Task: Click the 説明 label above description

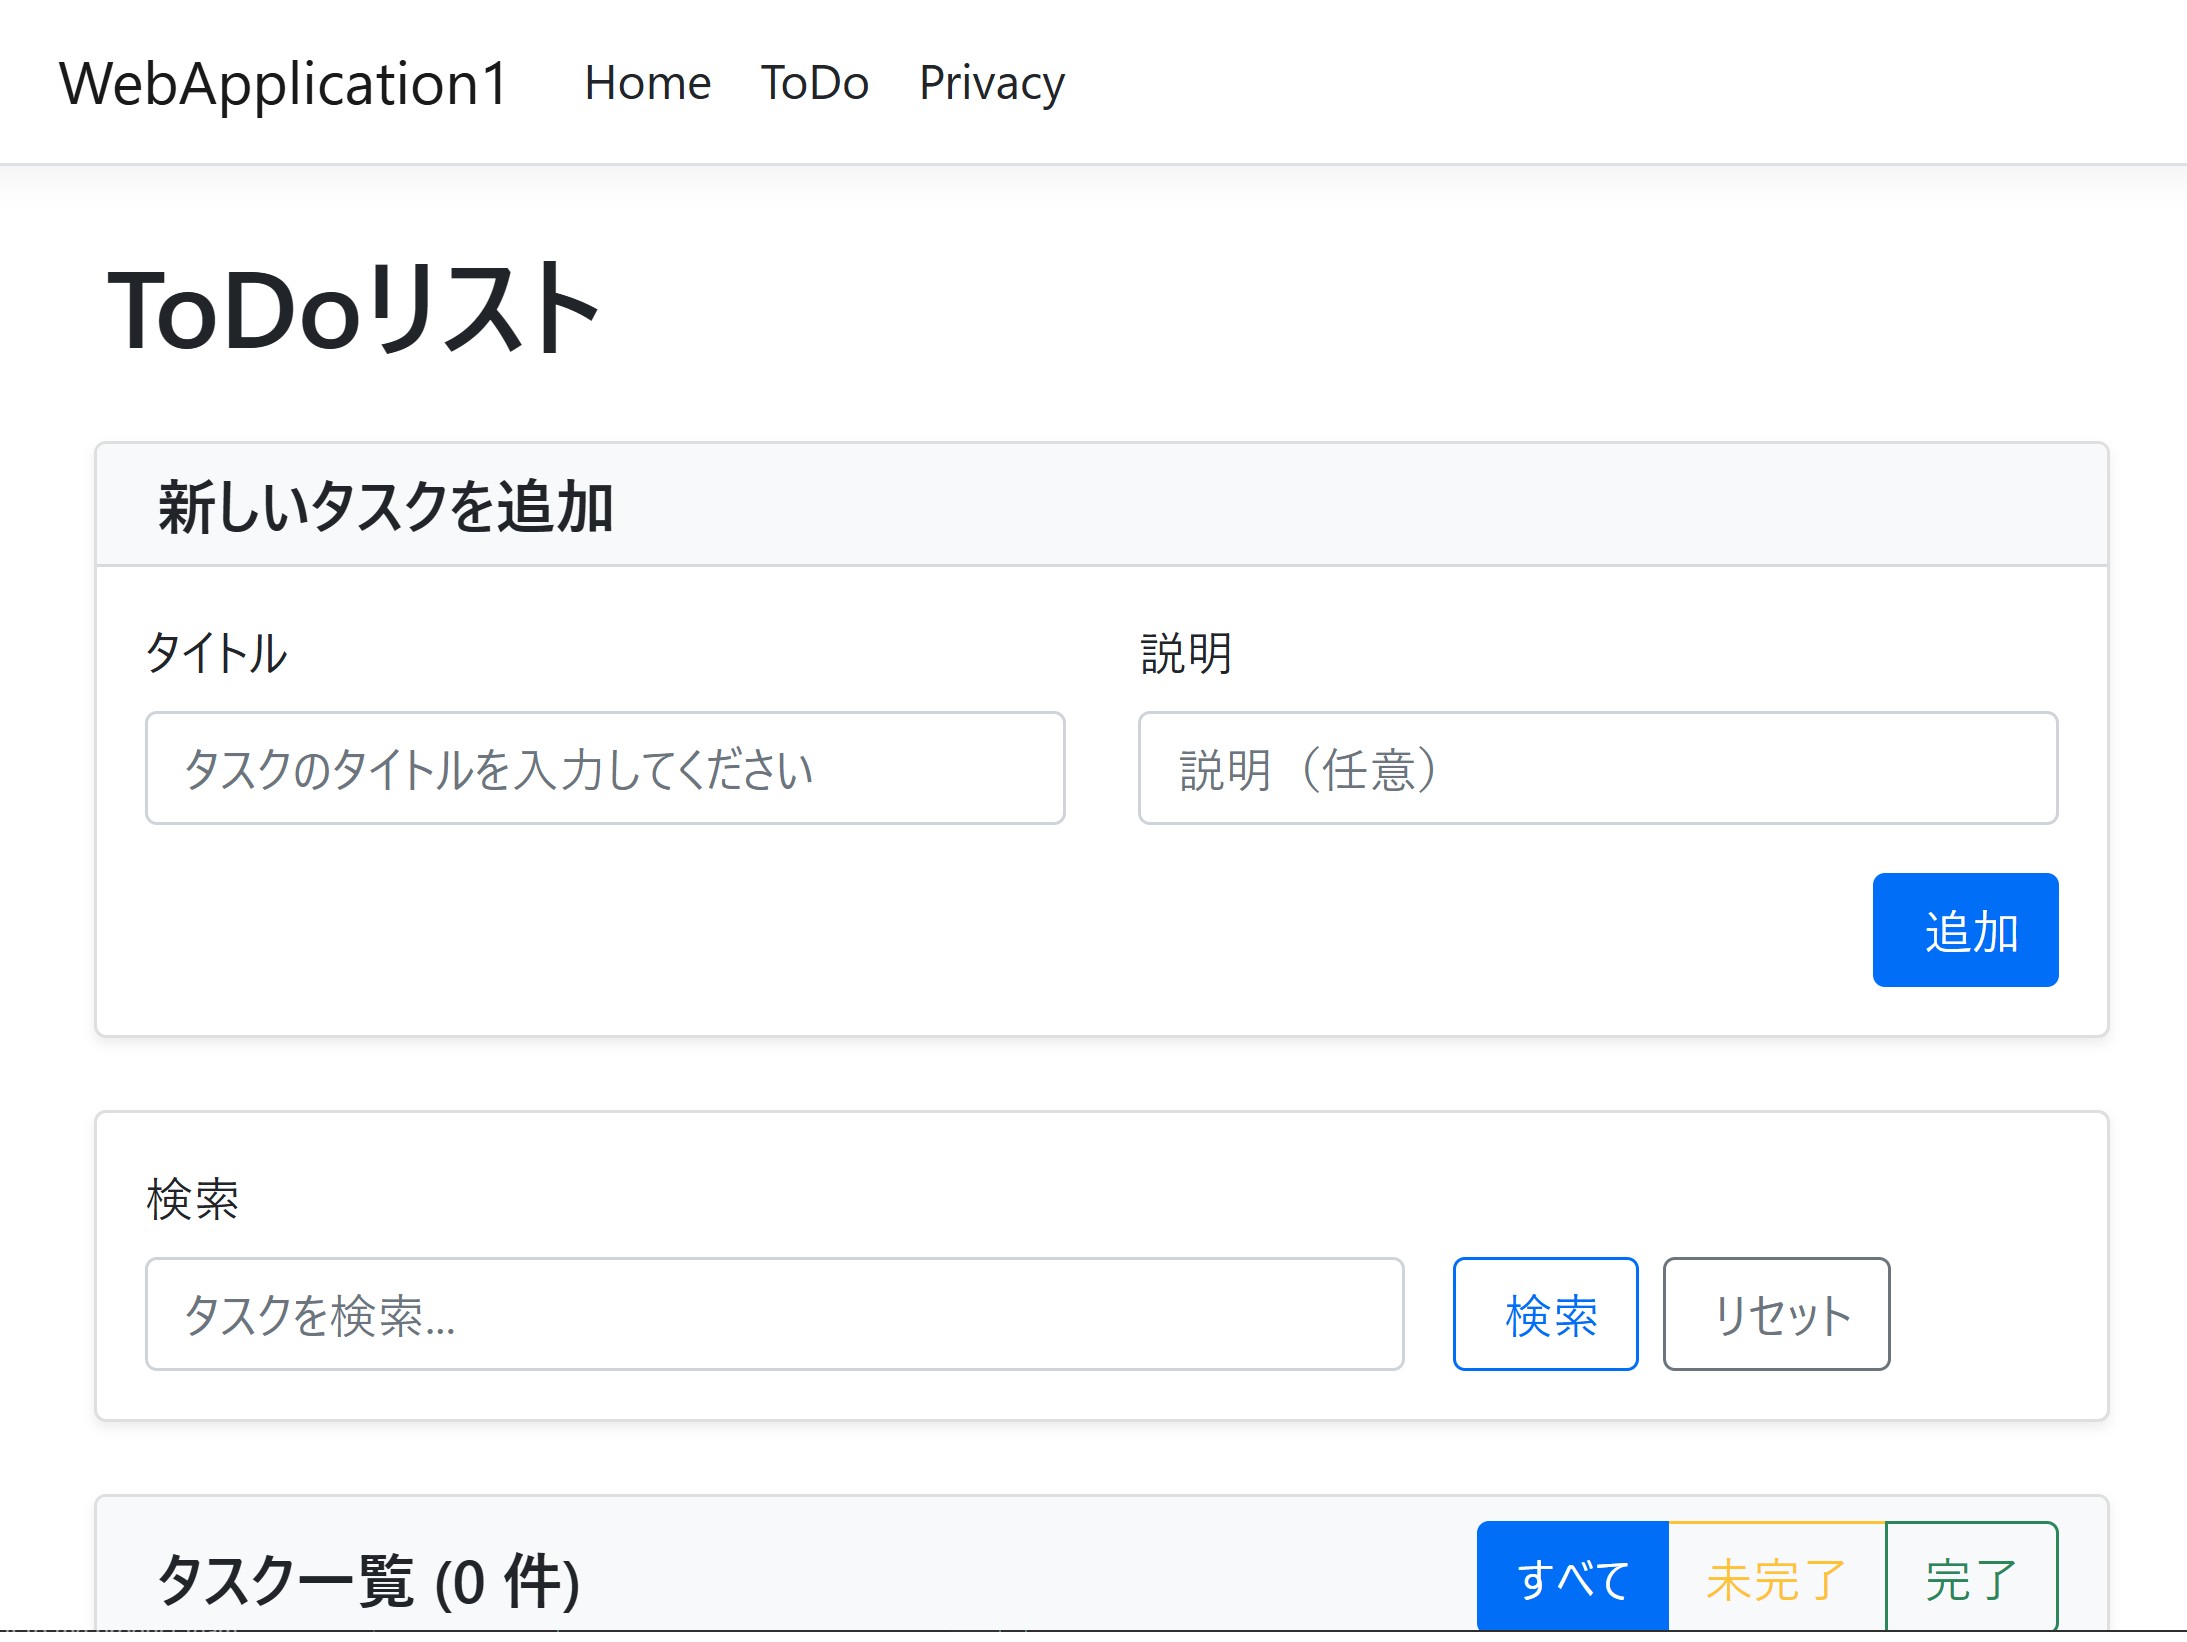Action: click(1186, 653)
